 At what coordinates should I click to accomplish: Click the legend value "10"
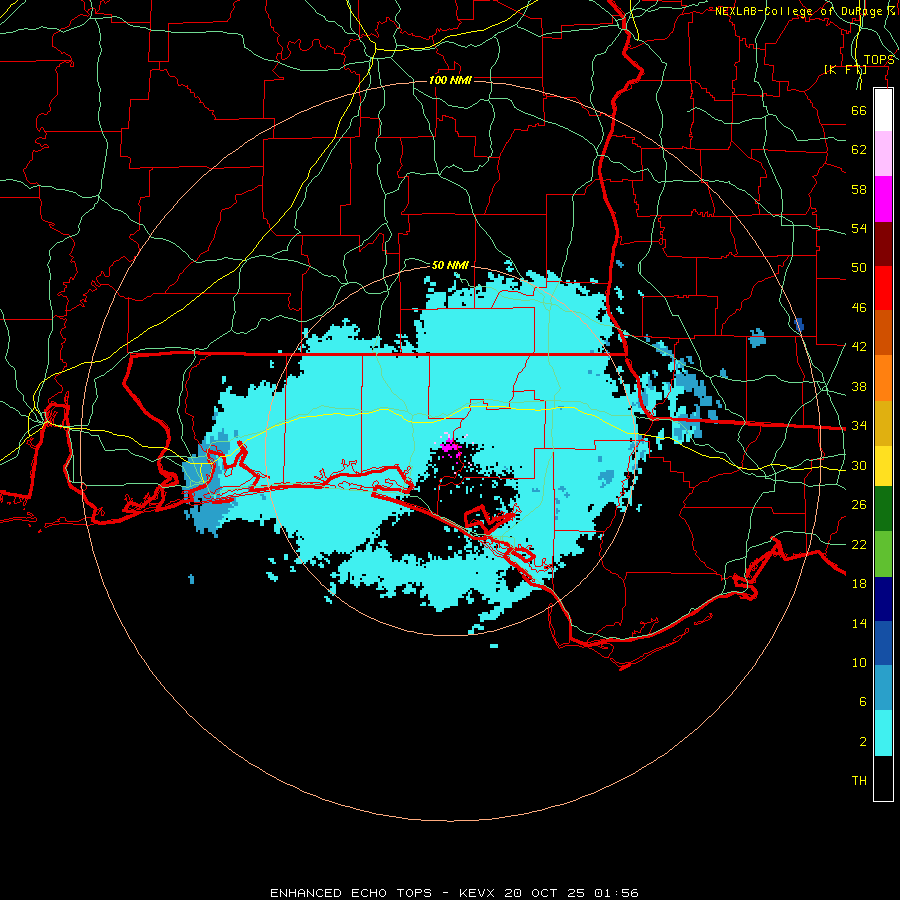click(x=859, y=663)
